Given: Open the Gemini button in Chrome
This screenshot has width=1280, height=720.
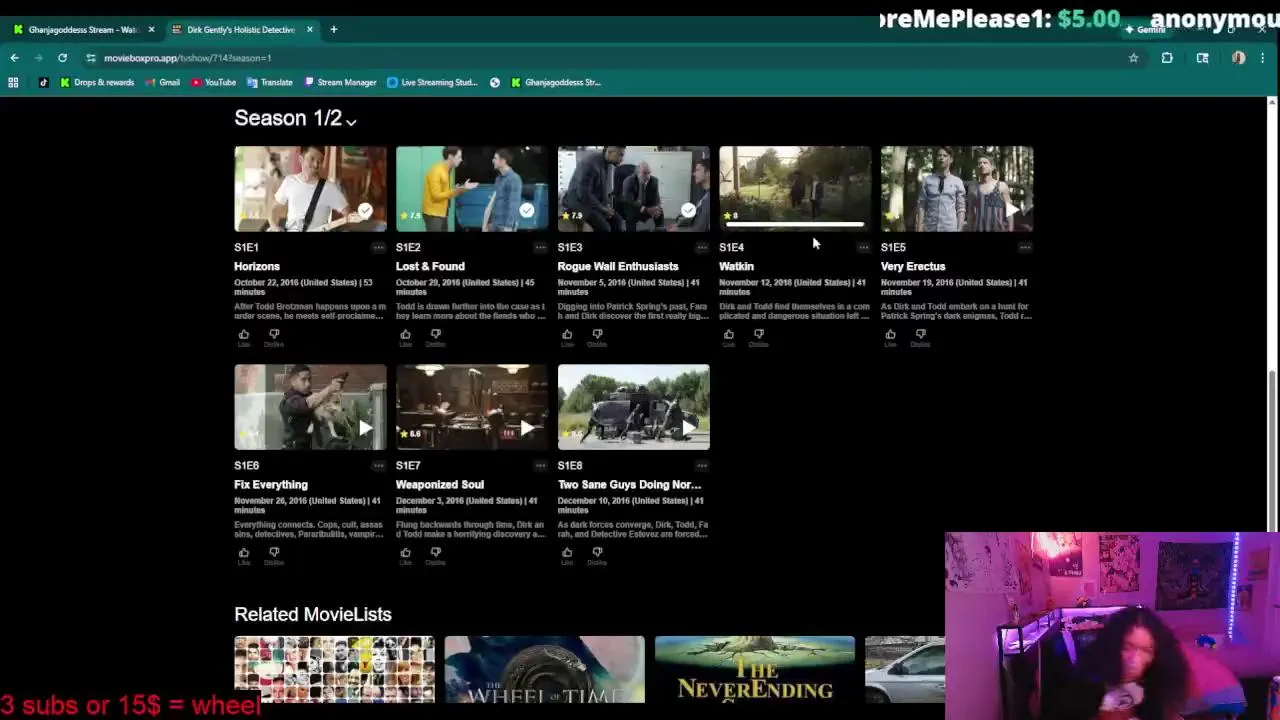Looking at the screenshot, I should (1145, 30).
